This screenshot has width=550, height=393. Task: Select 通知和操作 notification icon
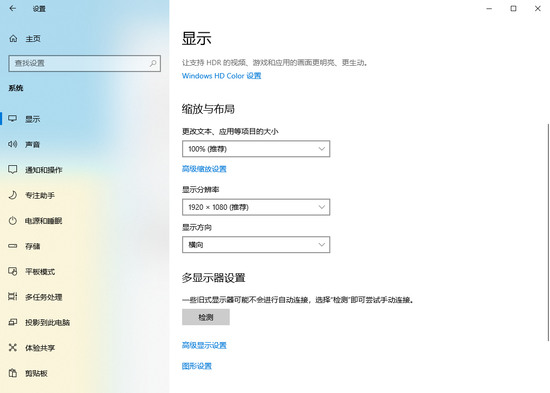(13, 170)
